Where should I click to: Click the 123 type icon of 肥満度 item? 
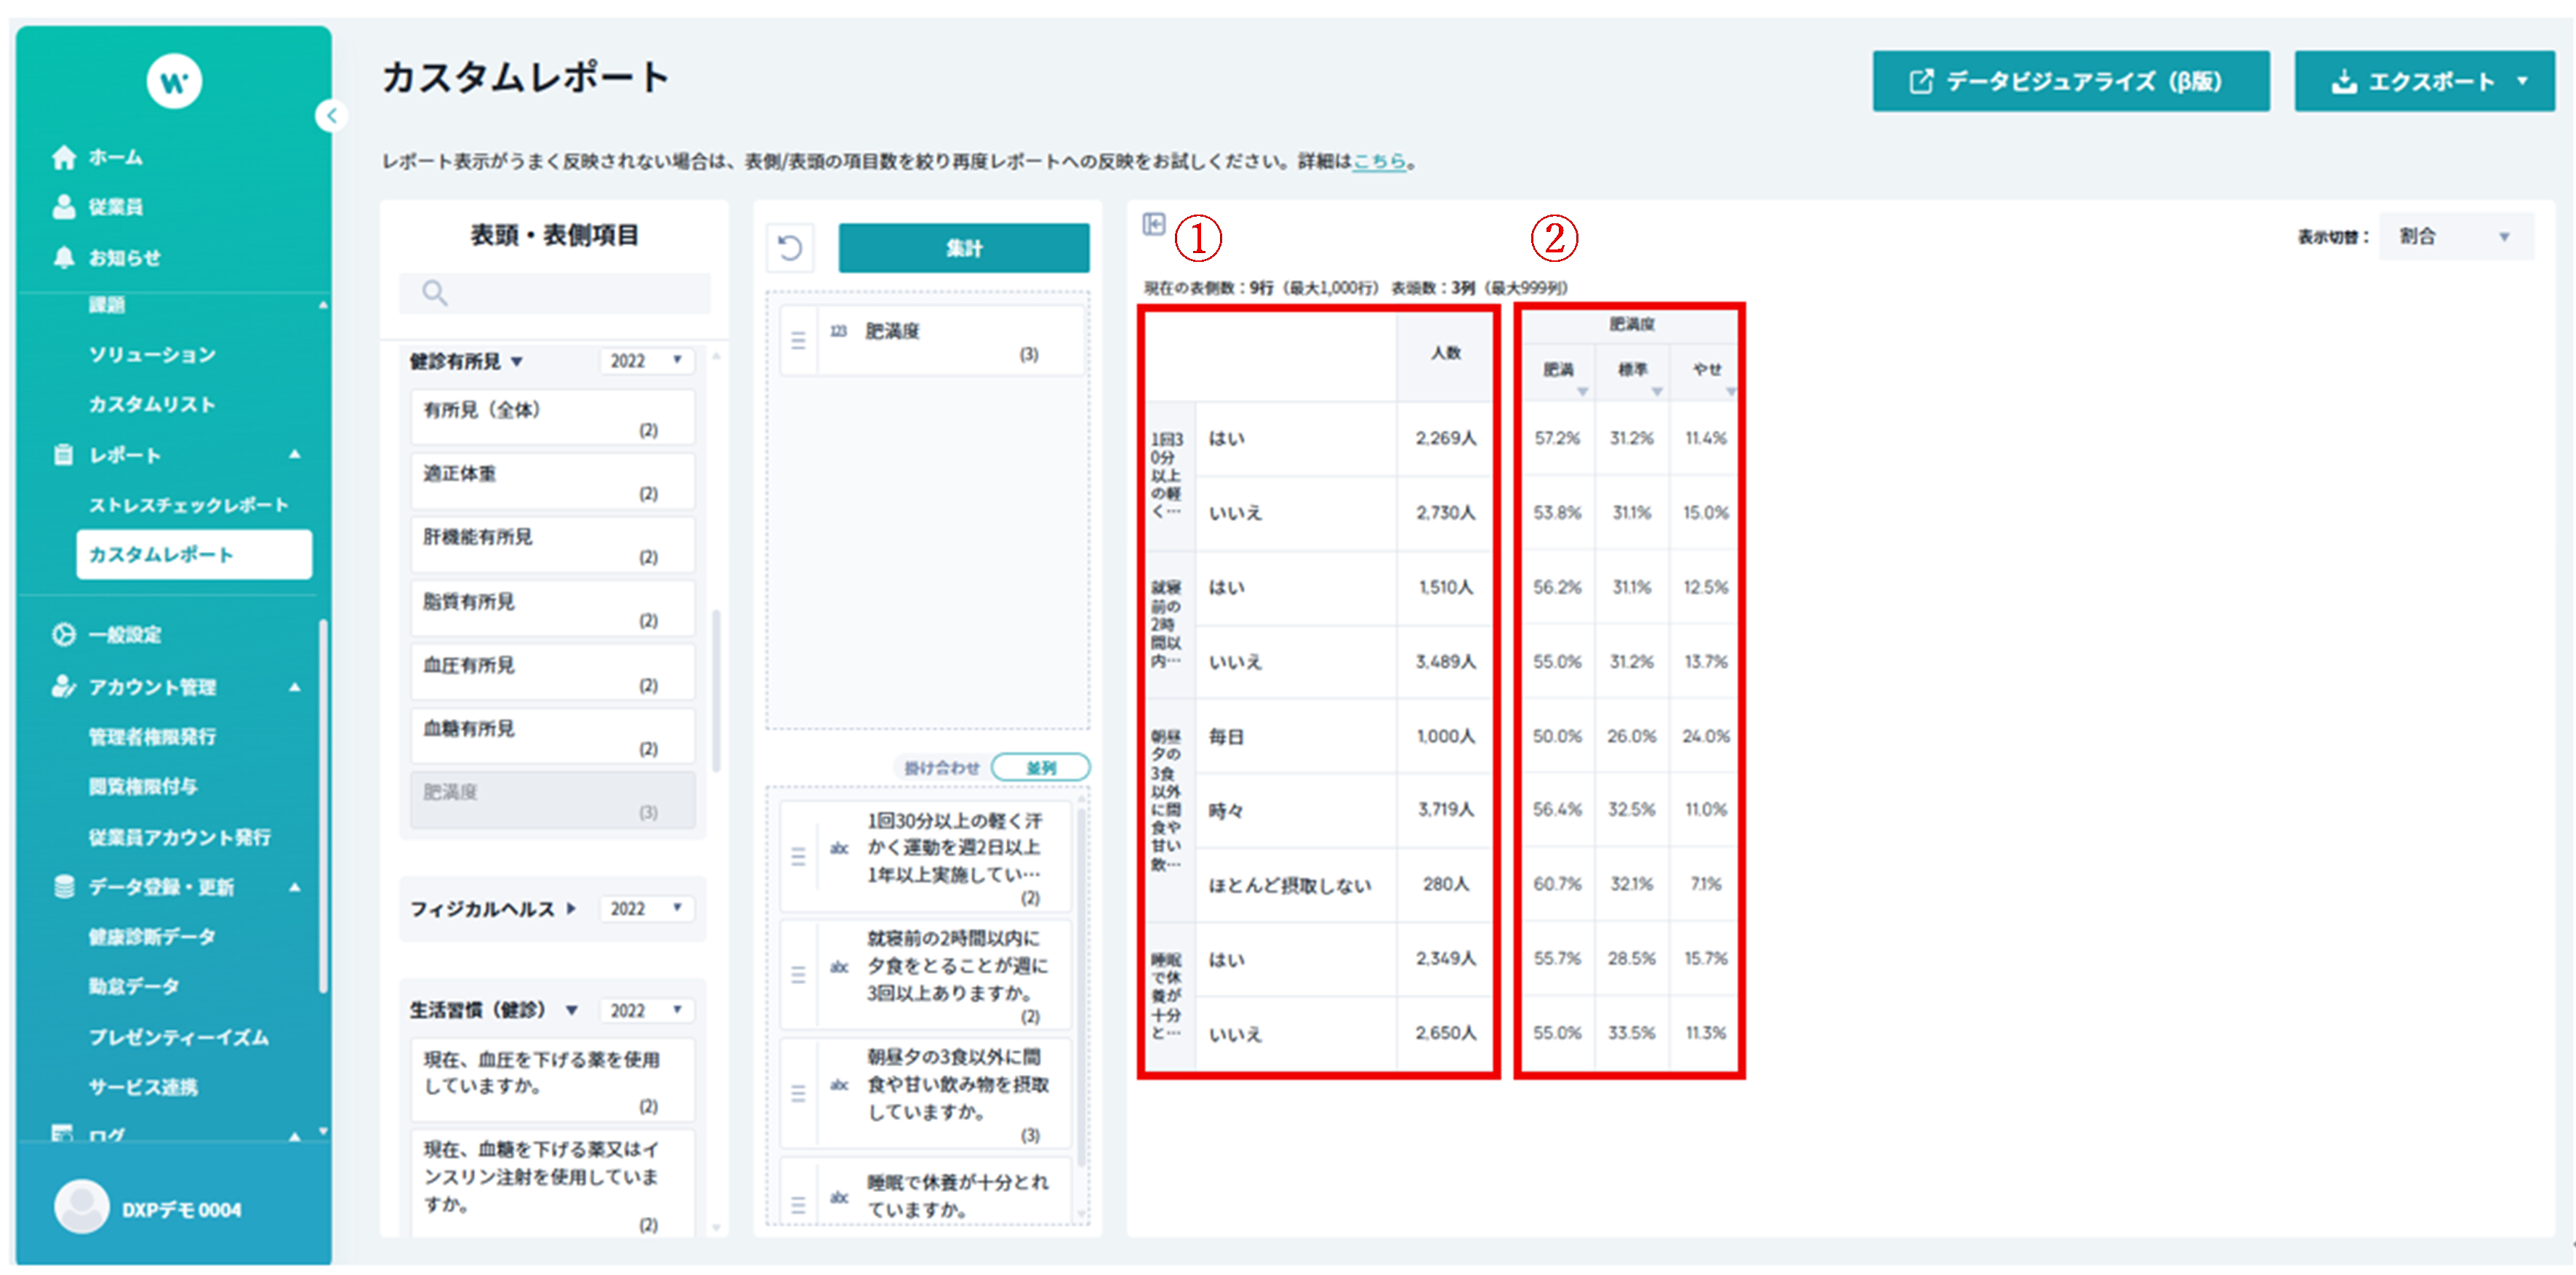pos(838,331)
